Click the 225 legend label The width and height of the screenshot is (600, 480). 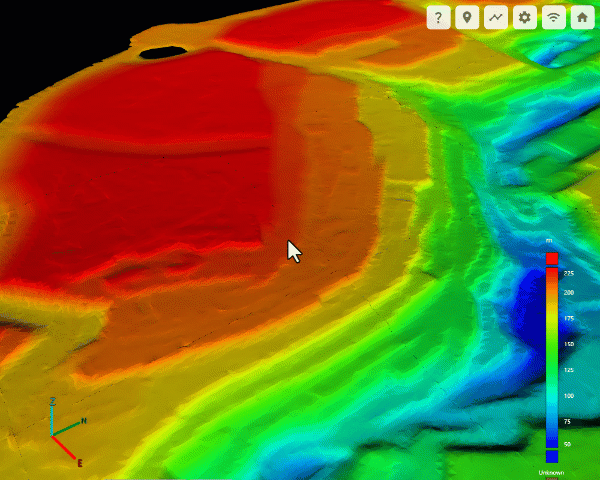pos(569,273)
